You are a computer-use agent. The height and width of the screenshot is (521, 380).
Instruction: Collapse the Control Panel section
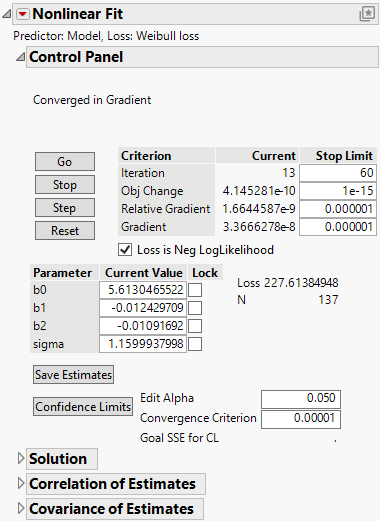[x=21, y=57]
